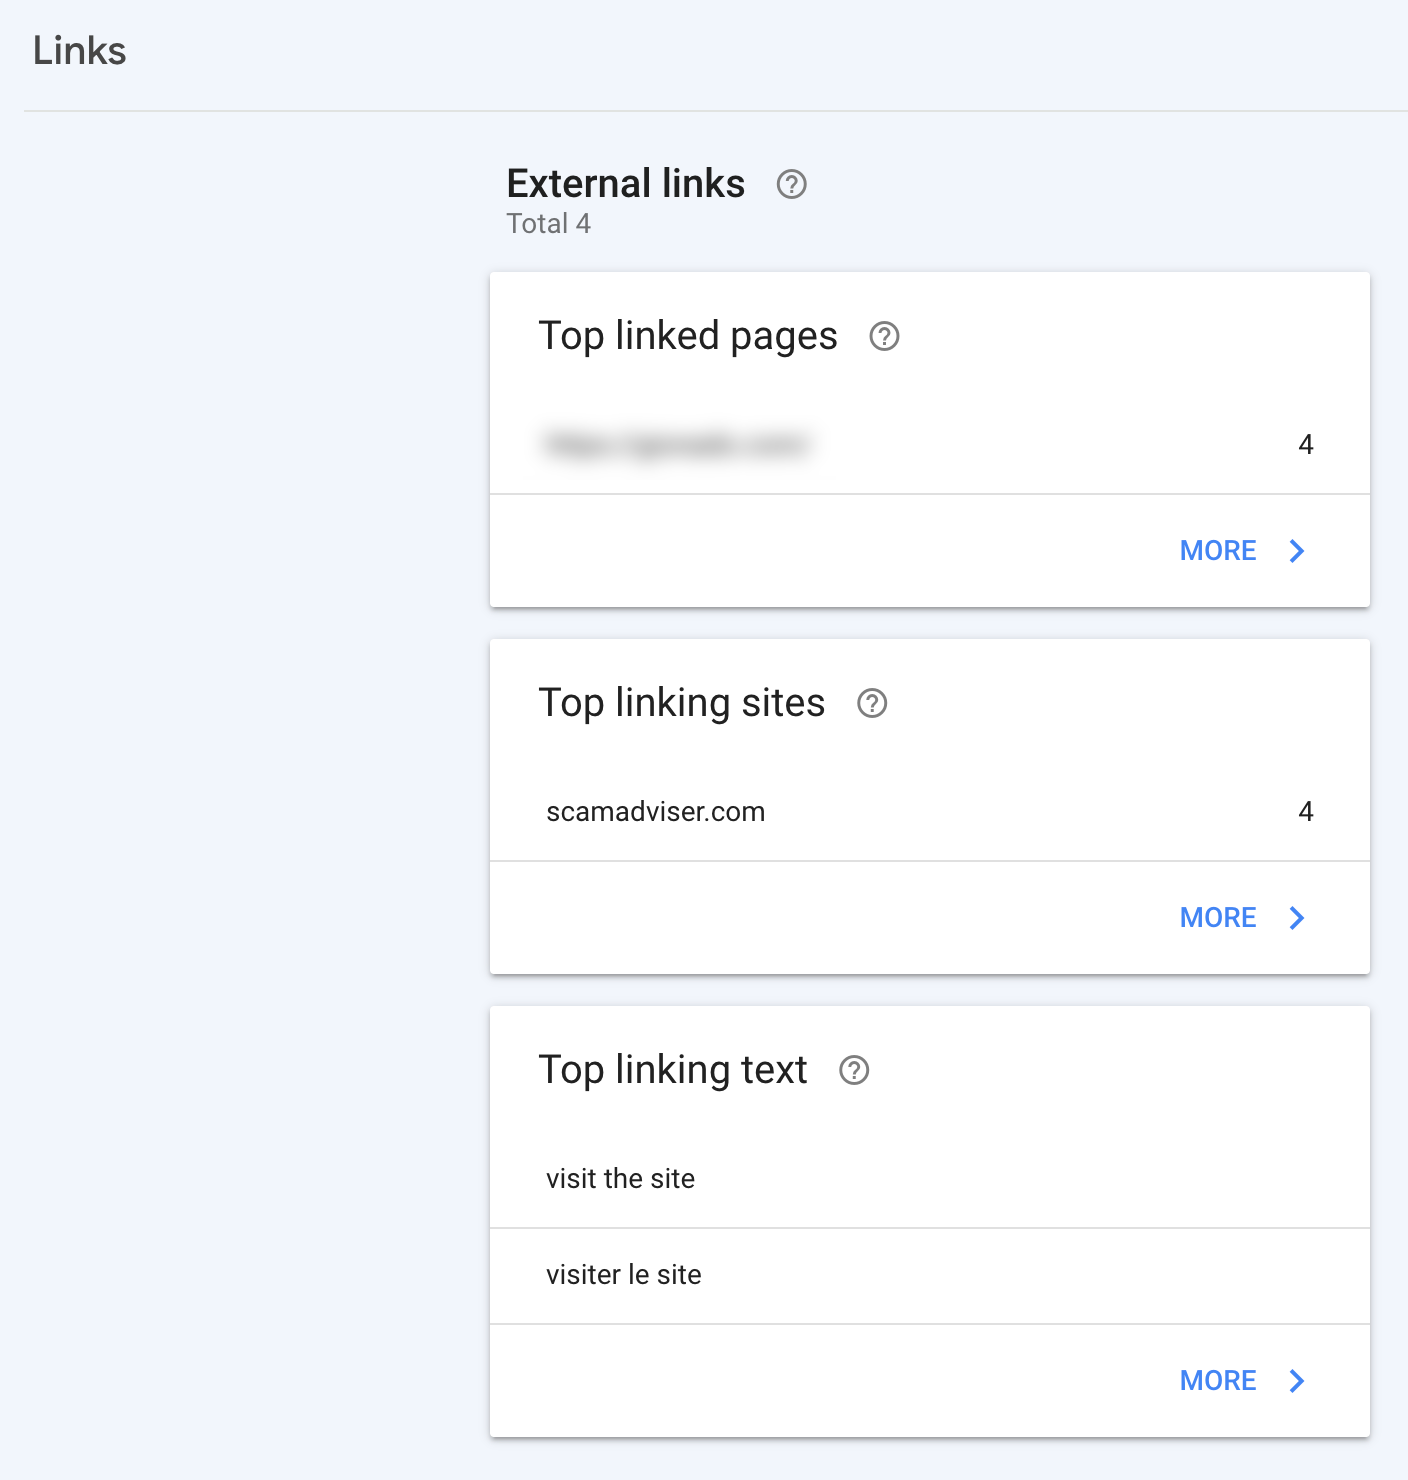Image resolution: width=1408 pixels, height=1480 pixels.
Task: Open MORE for Top linking sites
Action: coord(1218,918)
